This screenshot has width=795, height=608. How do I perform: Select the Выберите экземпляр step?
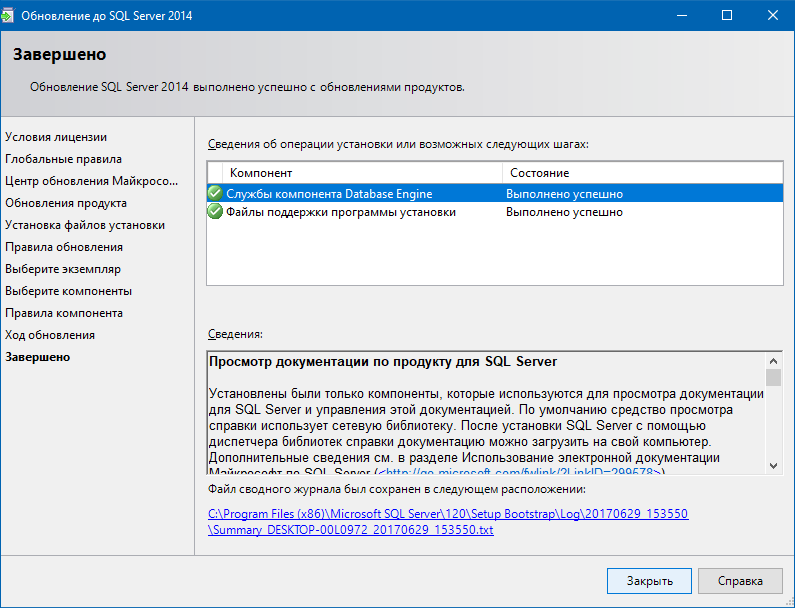point(63,269)
